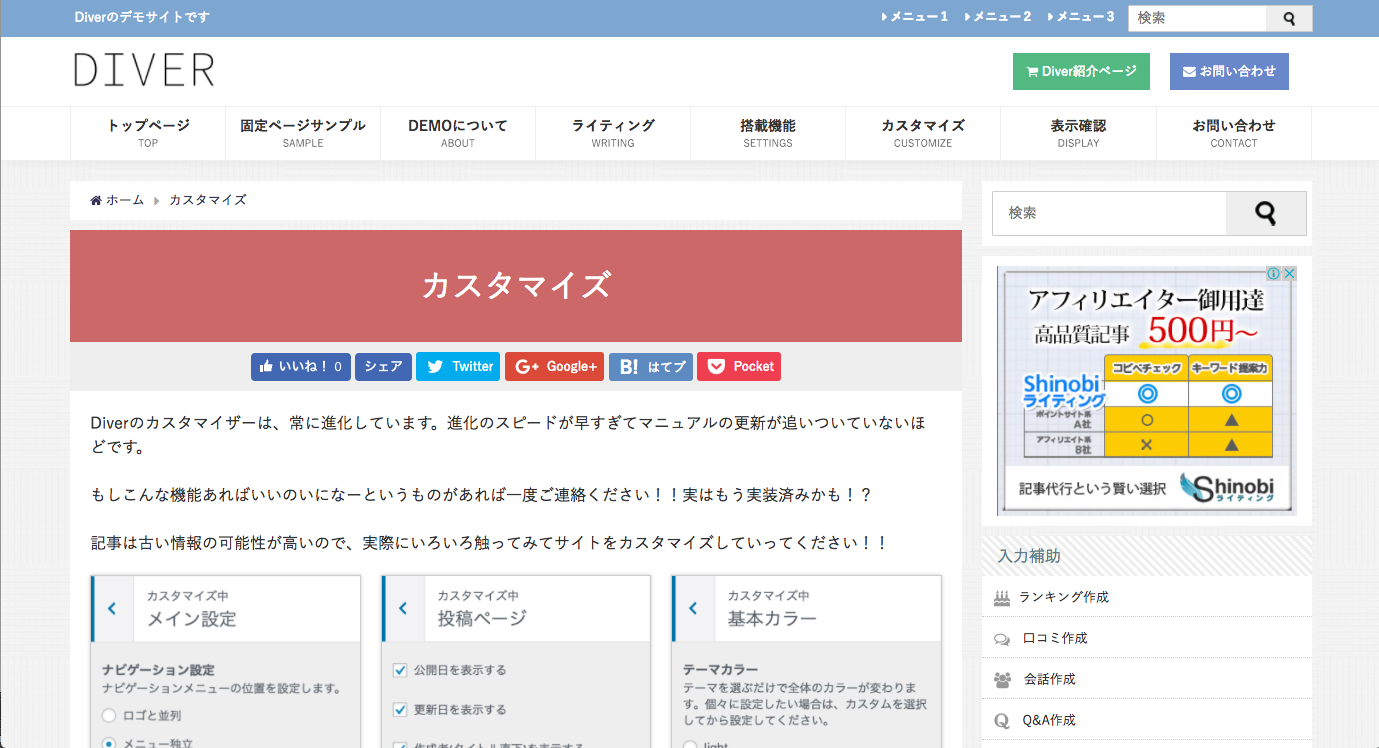Click the back chevron in メイン設定 panel
The image size is (1379, 748).
[x=112, y=608]
